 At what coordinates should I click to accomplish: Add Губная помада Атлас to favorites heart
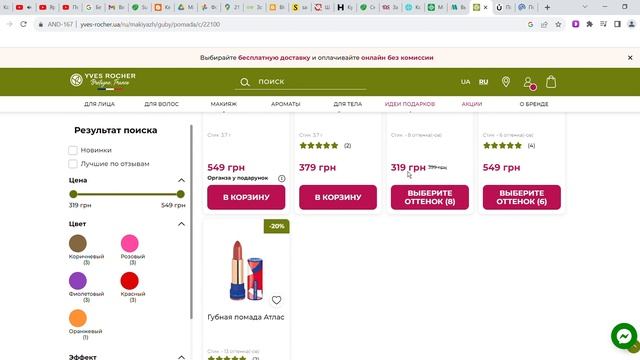276,300
